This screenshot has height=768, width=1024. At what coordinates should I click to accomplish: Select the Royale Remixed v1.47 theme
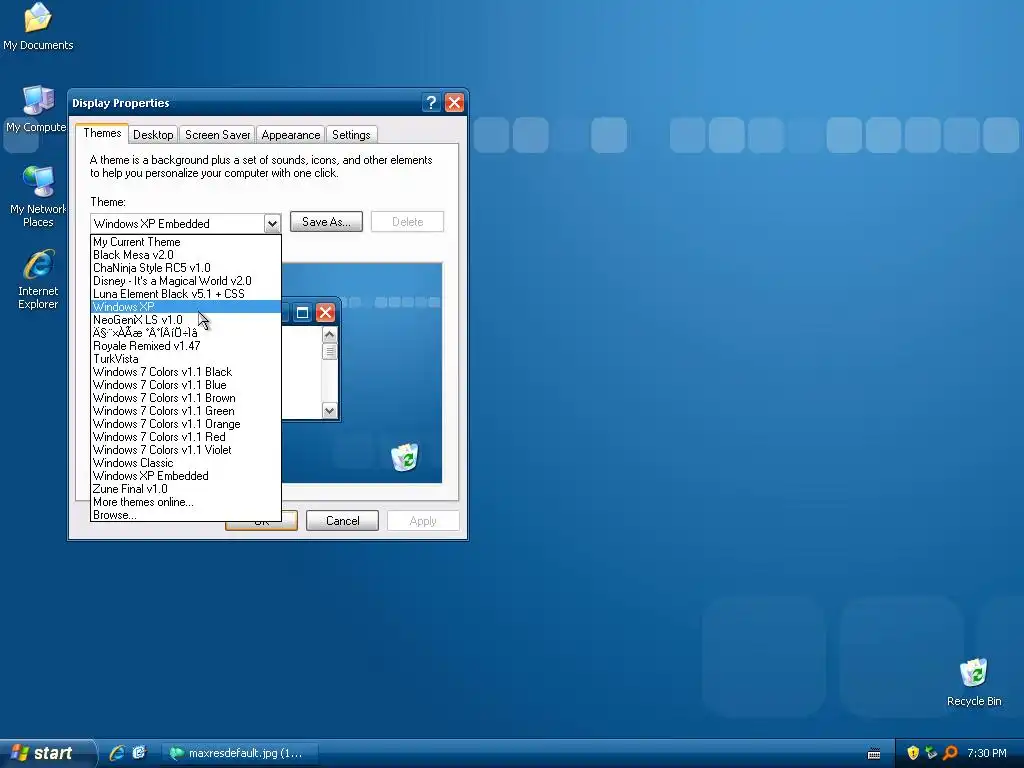coord(186,346)
